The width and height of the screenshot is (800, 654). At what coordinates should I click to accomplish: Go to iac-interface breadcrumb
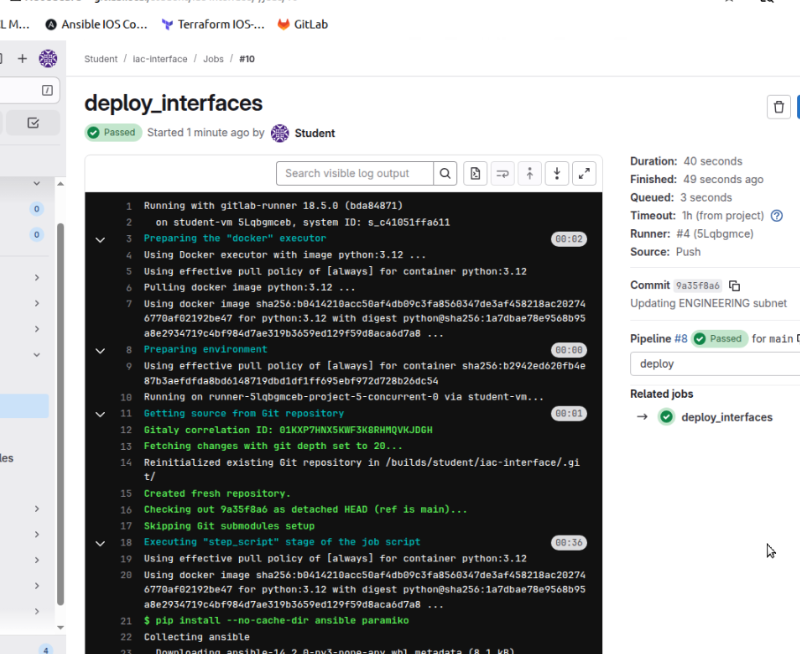point(160,59)
